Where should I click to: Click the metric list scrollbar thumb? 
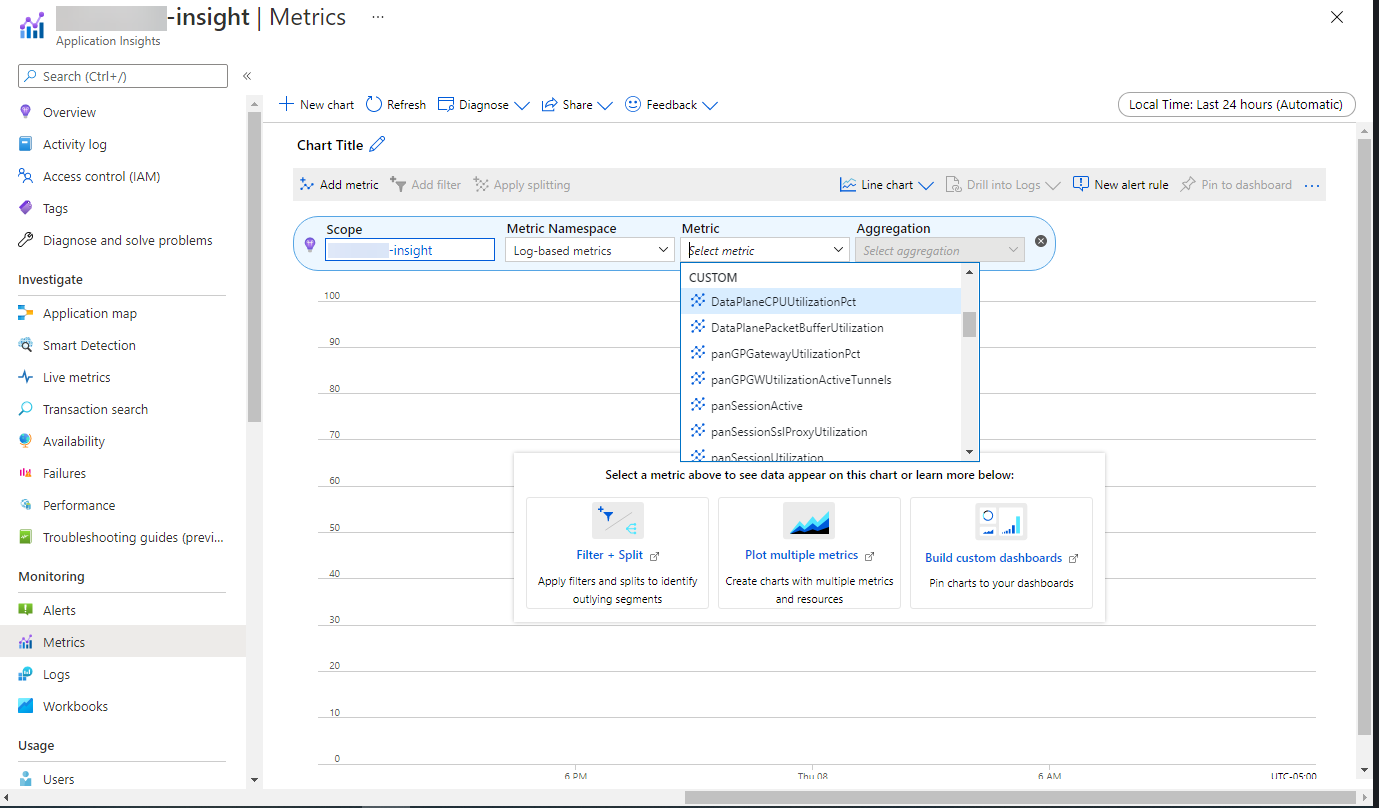(x=969, y=324)
